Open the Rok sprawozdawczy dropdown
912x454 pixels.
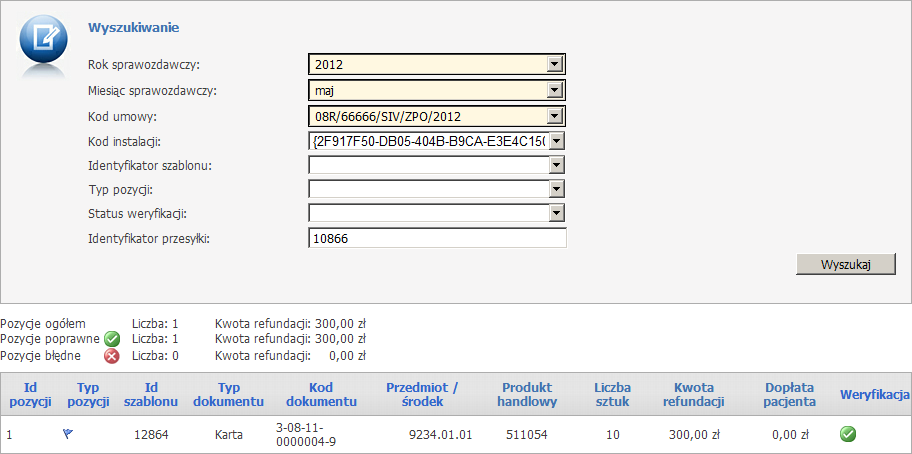(x=556, y=65)
